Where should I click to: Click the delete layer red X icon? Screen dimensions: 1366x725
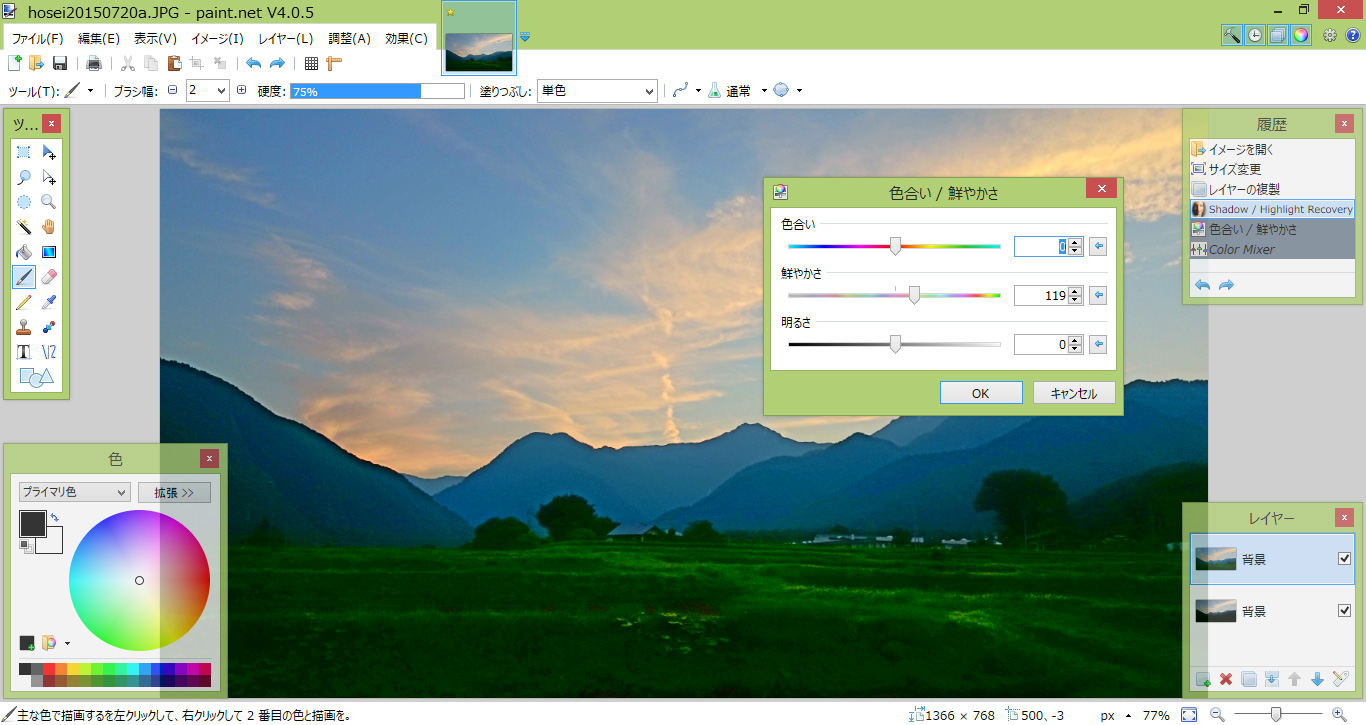pyautogui.click(x=1226, y=679)
